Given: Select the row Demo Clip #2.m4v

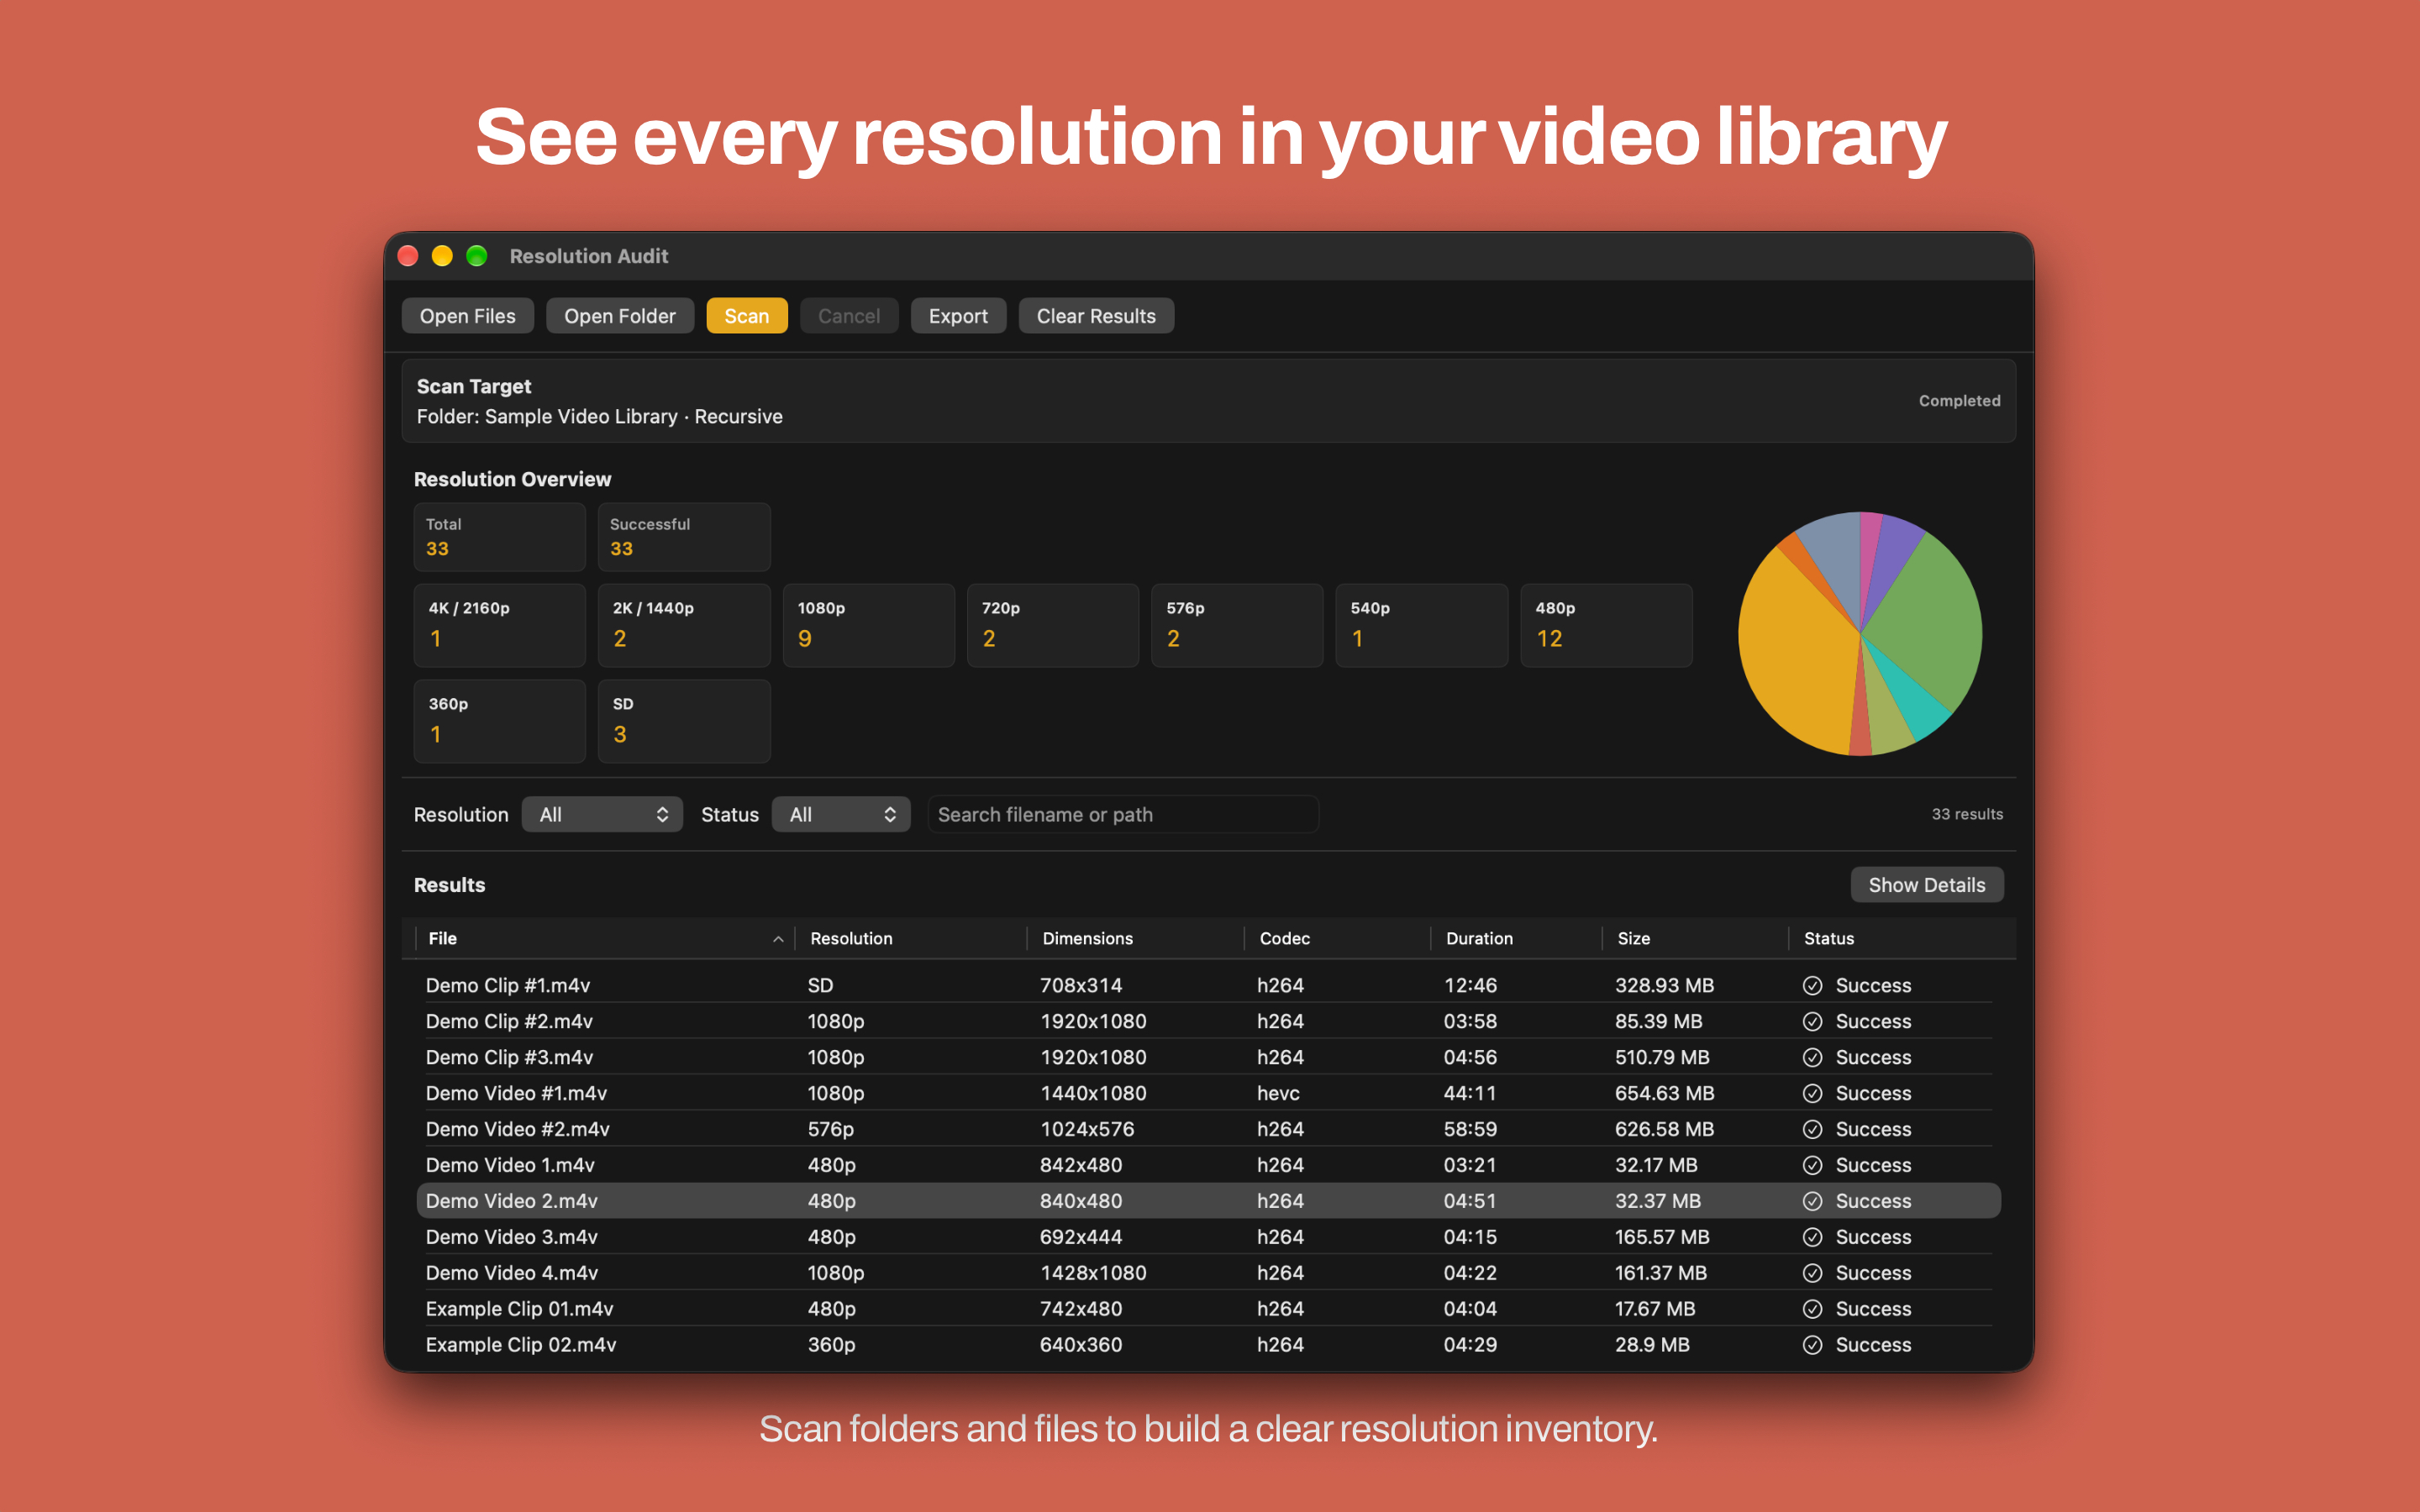Looking at the screenshot, I should coord(1208,1021).
